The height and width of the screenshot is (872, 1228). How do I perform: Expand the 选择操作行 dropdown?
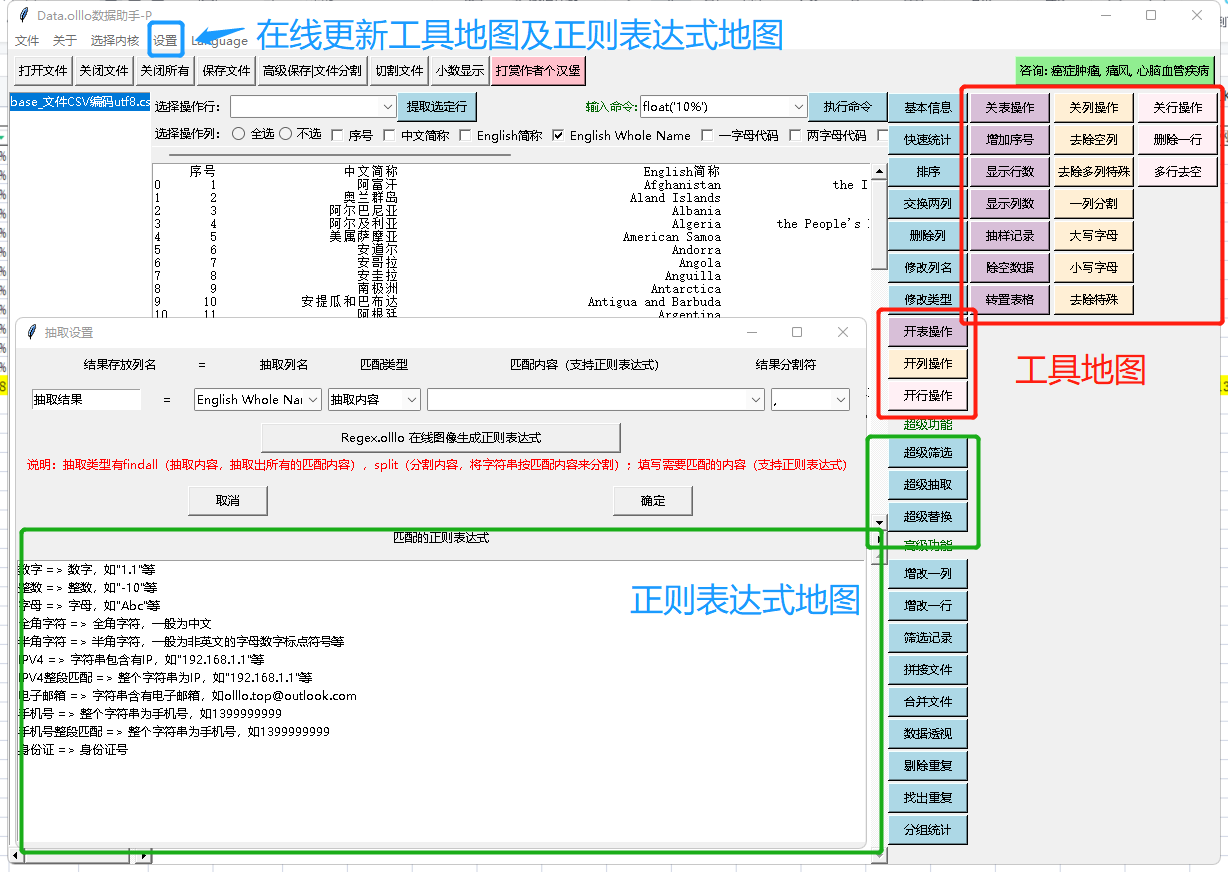(x=387, y=107)
